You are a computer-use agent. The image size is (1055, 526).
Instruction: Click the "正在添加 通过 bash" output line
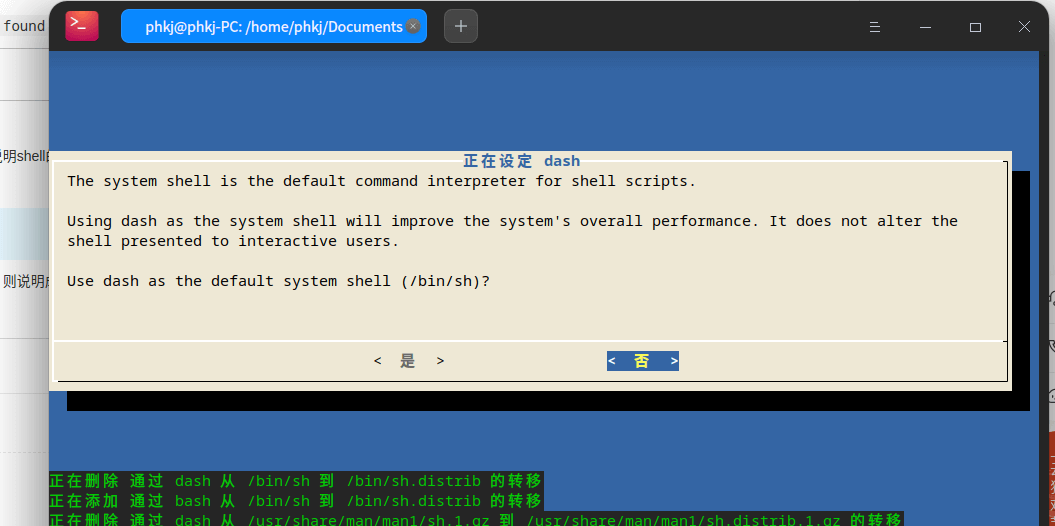pos(295,500)
